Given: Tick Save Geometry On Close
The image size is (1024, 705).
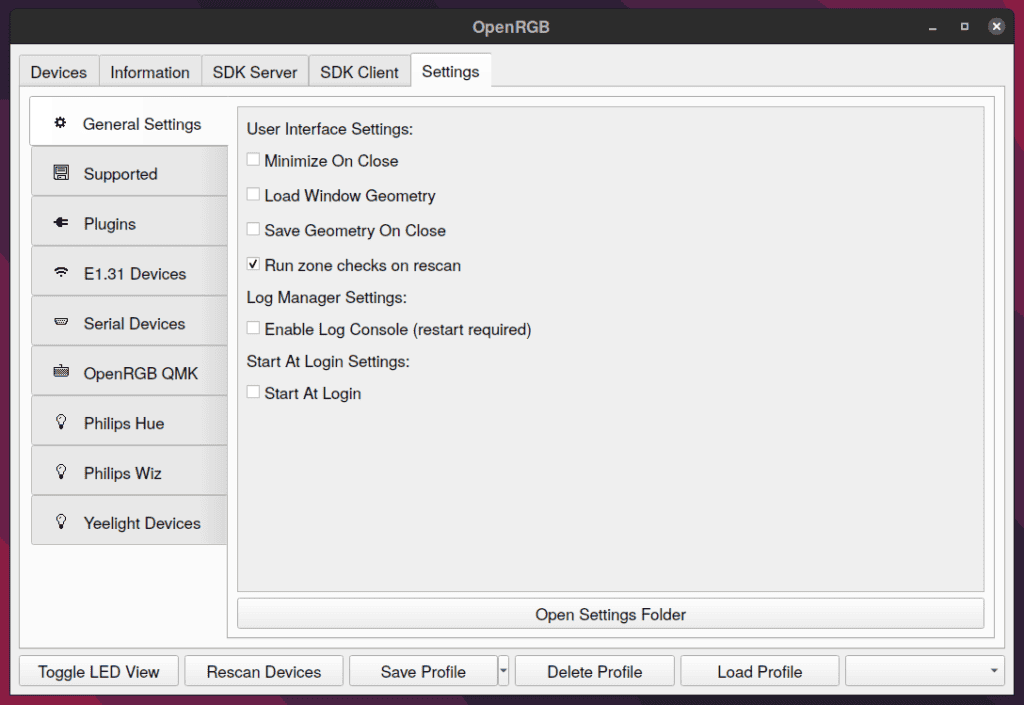Looking at the screenshot, I should pos(253,229).
